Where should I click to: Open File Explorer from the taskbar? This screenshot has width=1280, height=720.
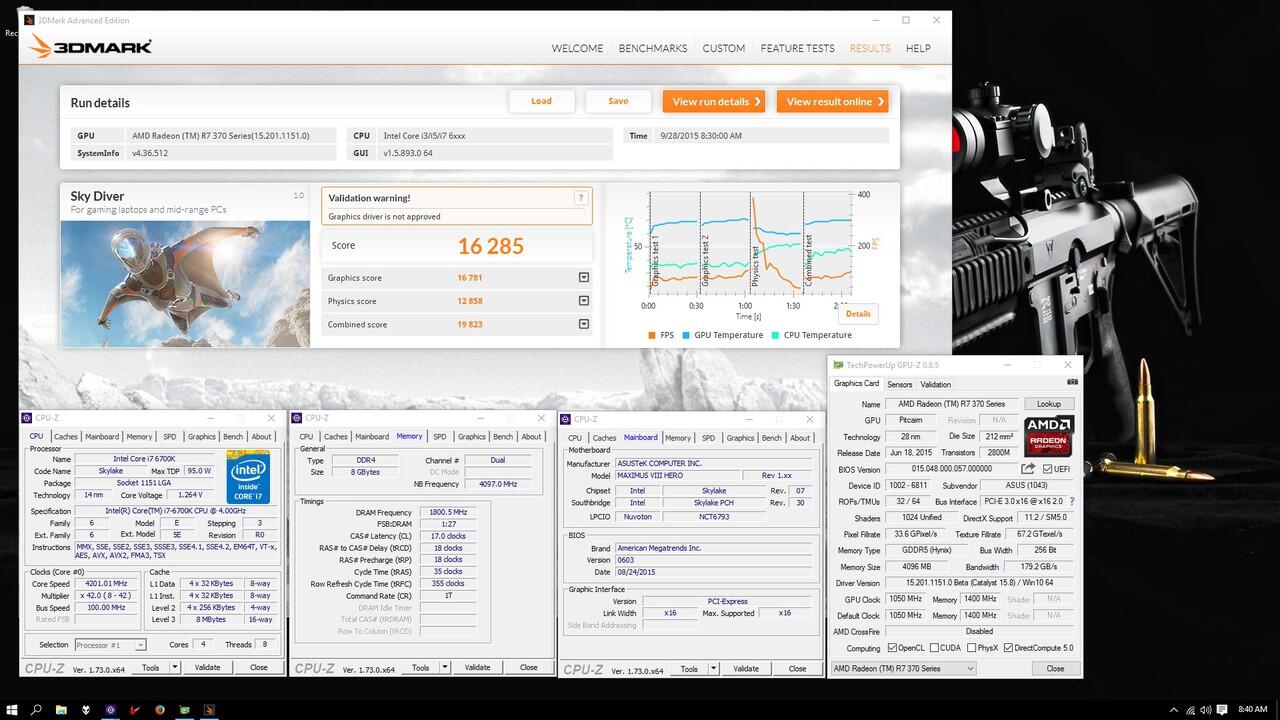pos(61,709)
